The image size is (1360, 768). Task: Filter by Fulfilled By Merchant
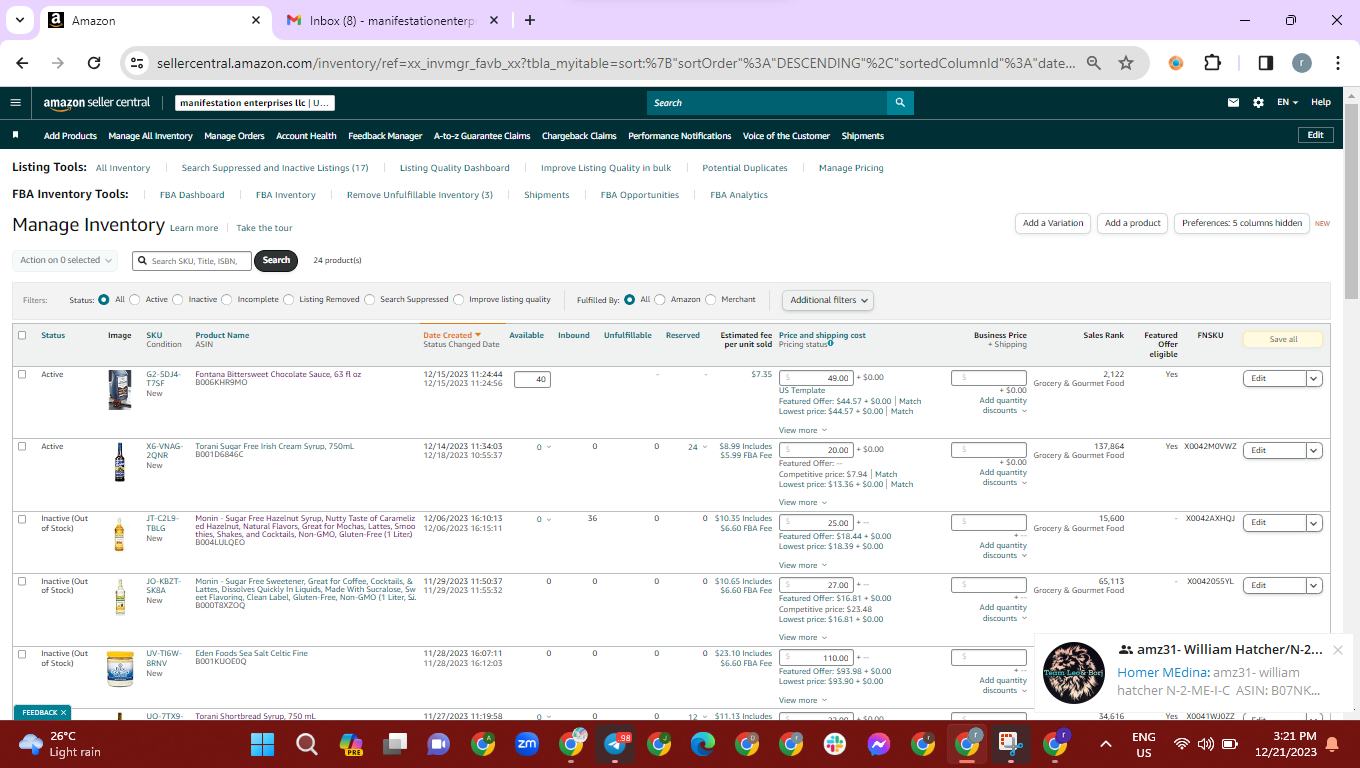[x=711, y=299]
